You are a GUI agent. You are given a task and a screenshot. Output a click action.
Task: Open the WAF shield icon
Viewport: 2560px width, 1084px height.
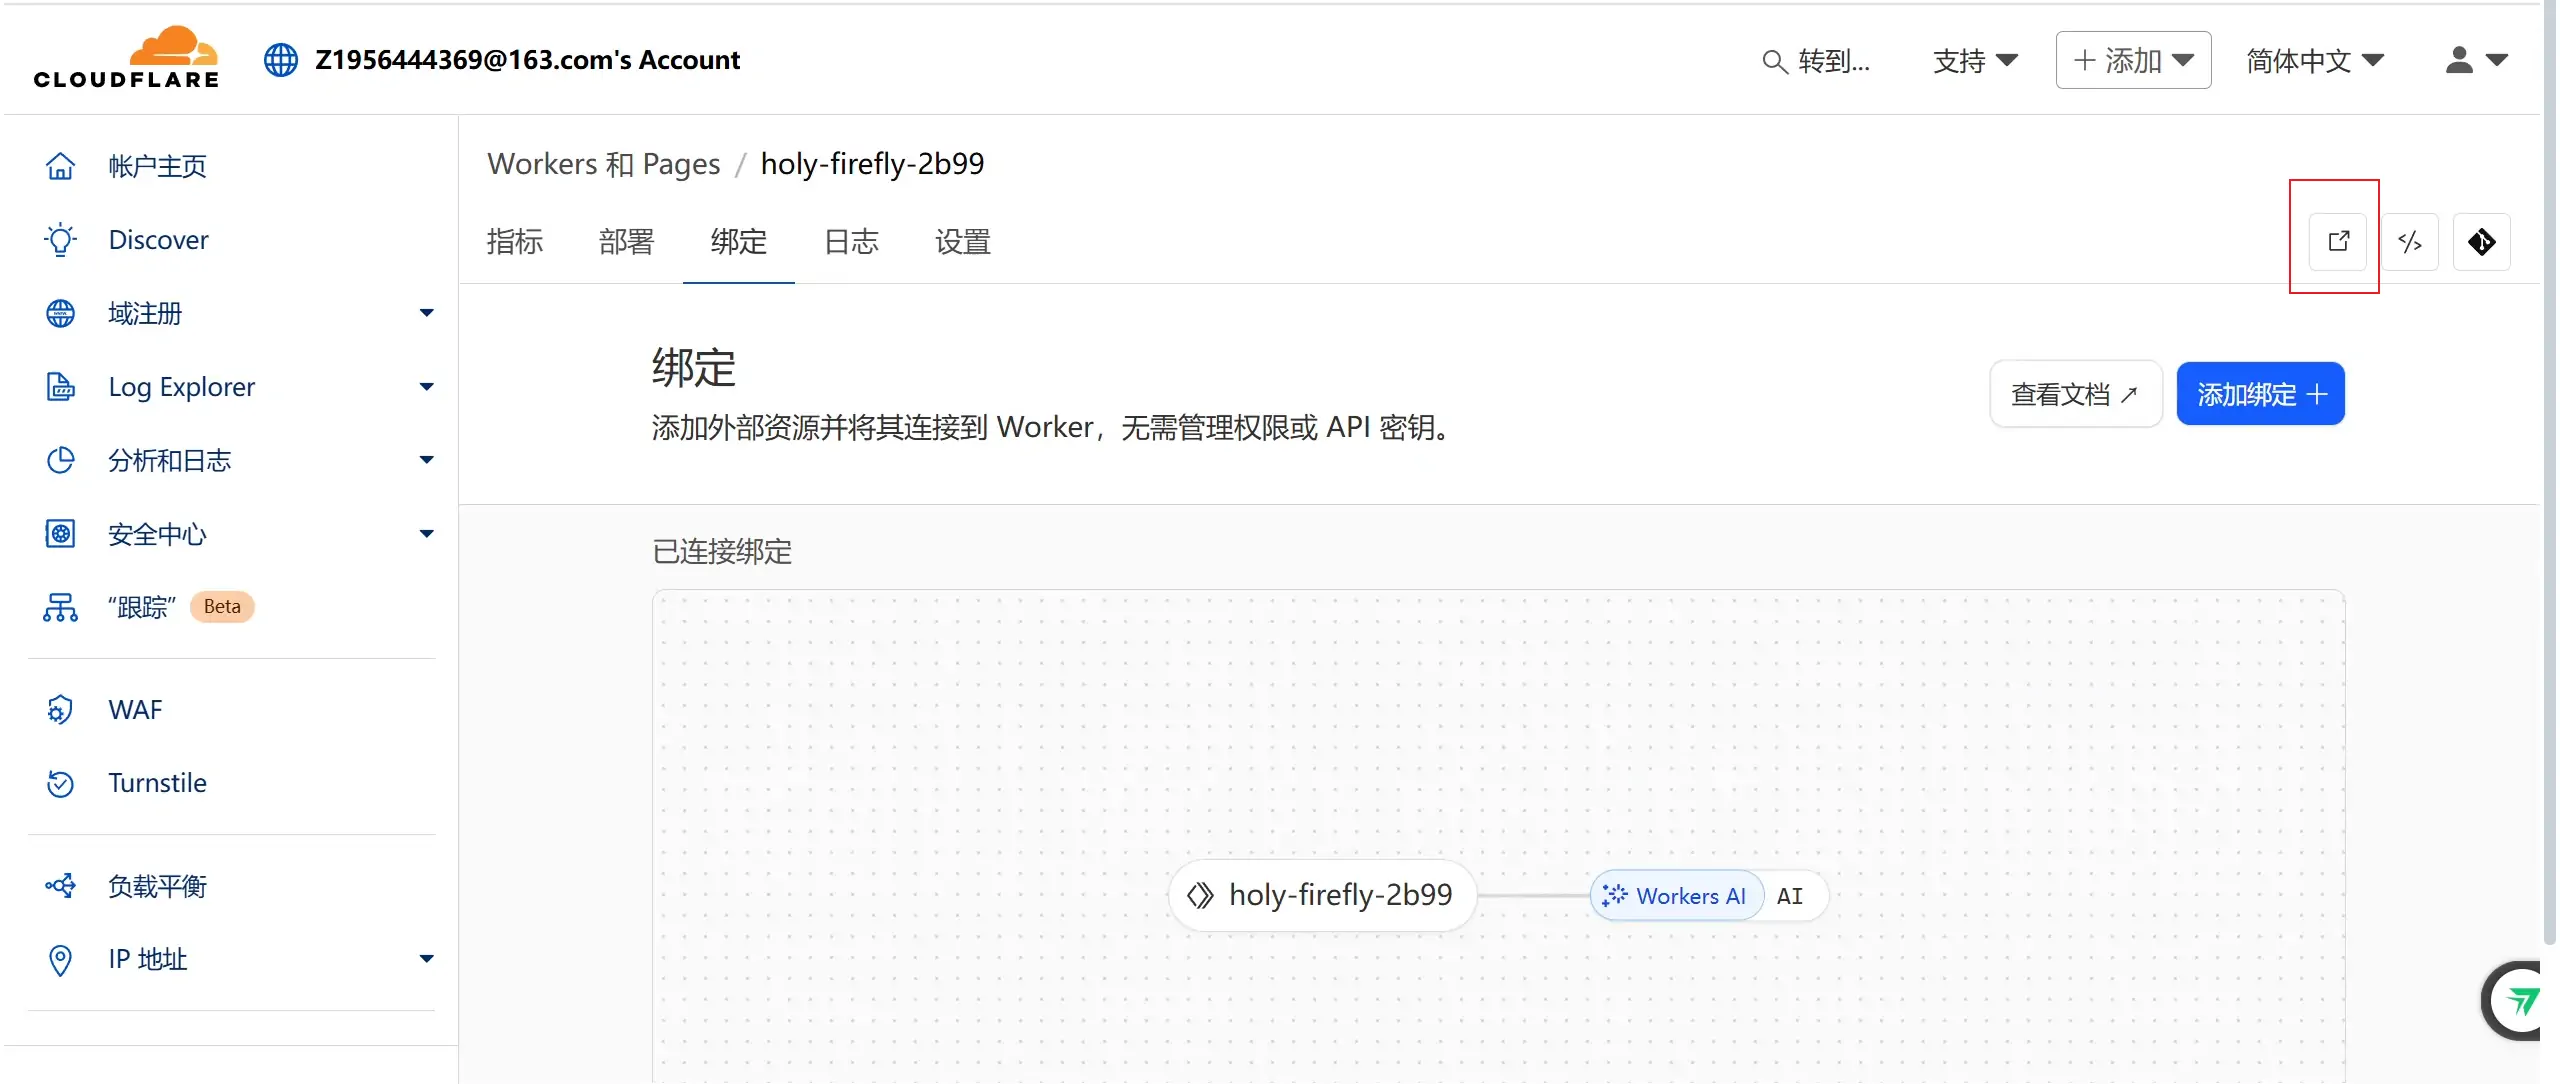(x=60, y=710)
